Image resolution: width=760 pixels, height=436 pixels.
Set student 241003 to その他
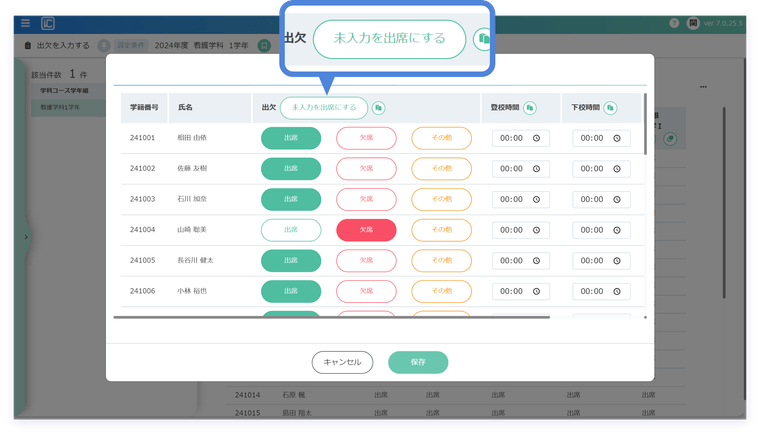(x=442, y=199)
